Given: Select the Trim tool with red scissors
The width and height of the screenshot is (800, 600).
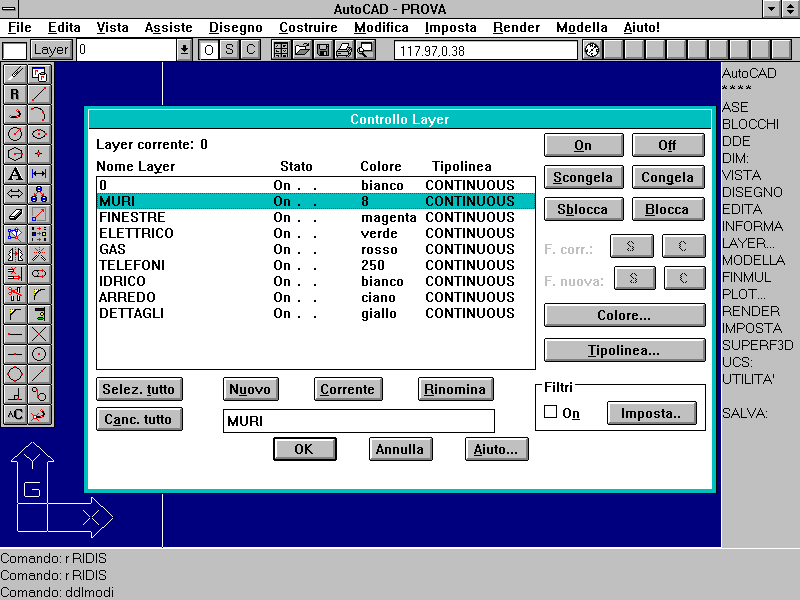Looking at the screenshot, I should coord(15,294).
